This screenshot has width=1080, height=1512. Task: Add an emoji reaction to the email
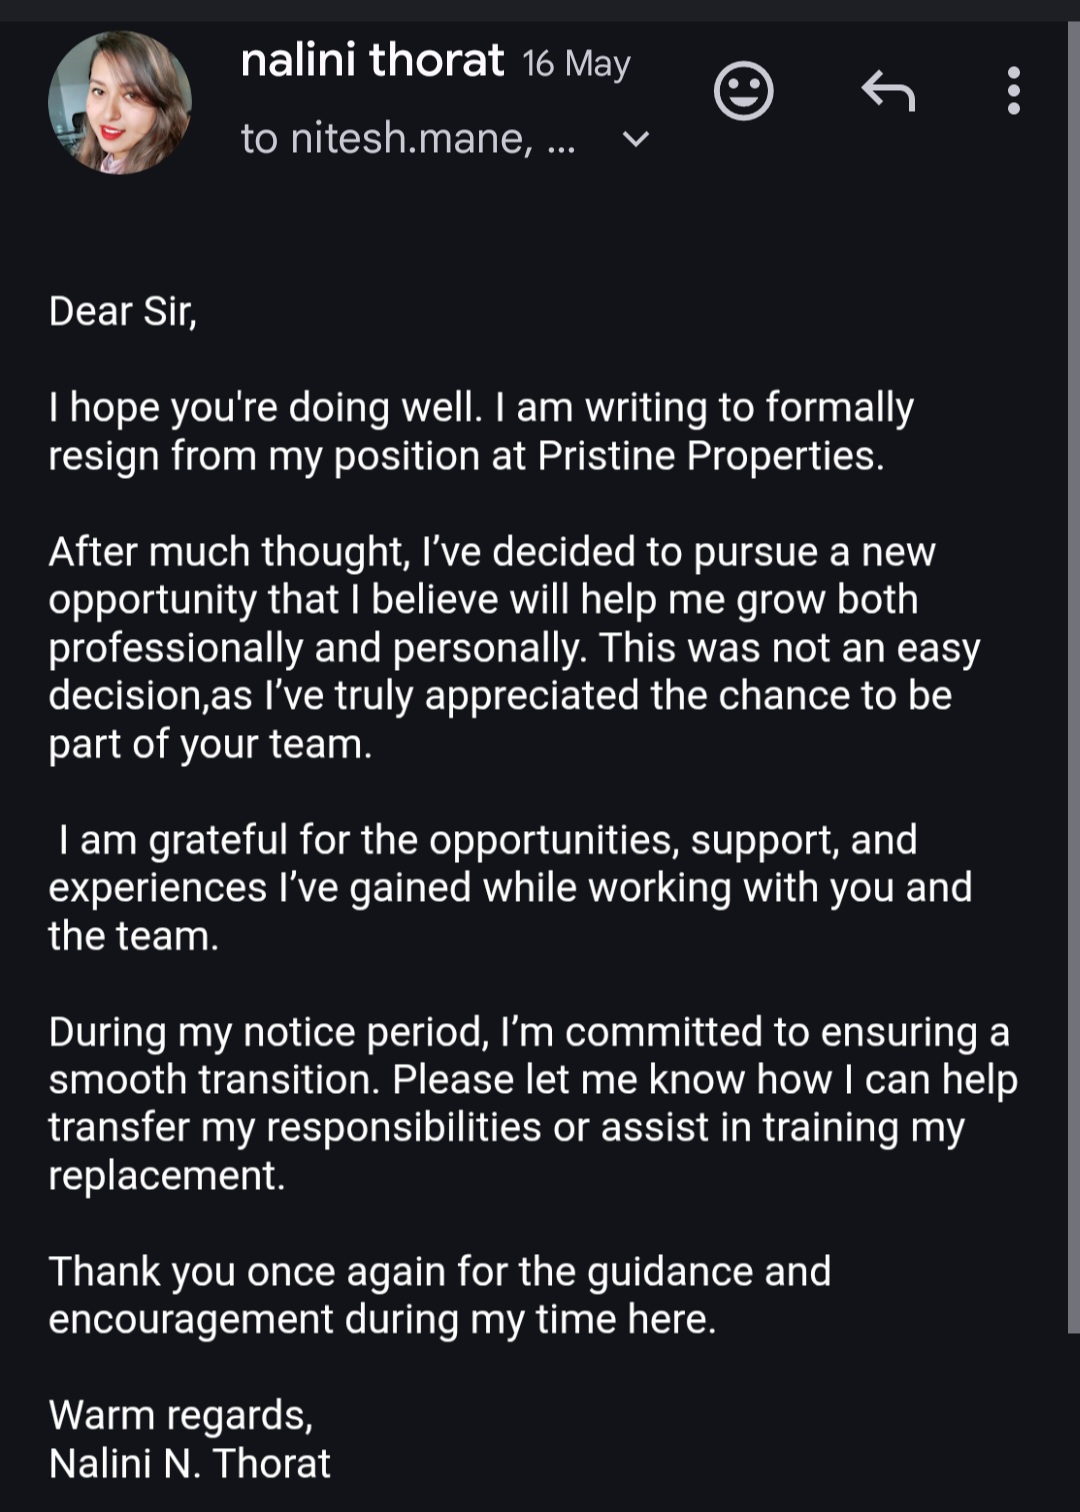743,92
